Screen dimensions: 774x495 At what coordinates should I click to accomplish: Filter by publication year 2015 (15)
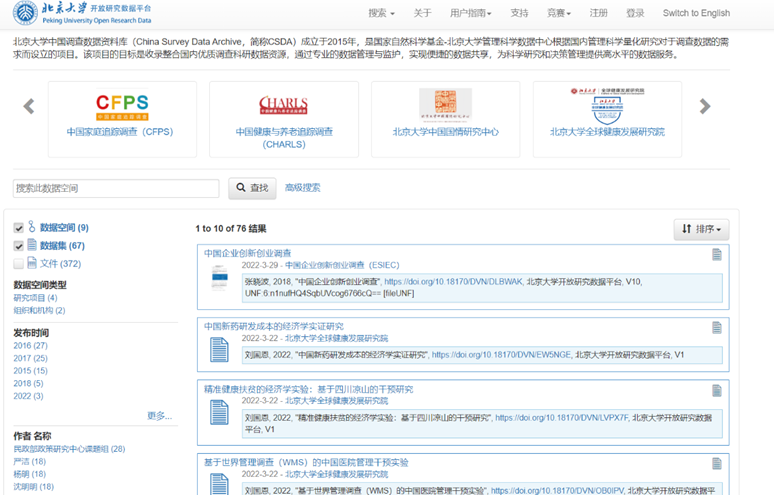[31, 371]
